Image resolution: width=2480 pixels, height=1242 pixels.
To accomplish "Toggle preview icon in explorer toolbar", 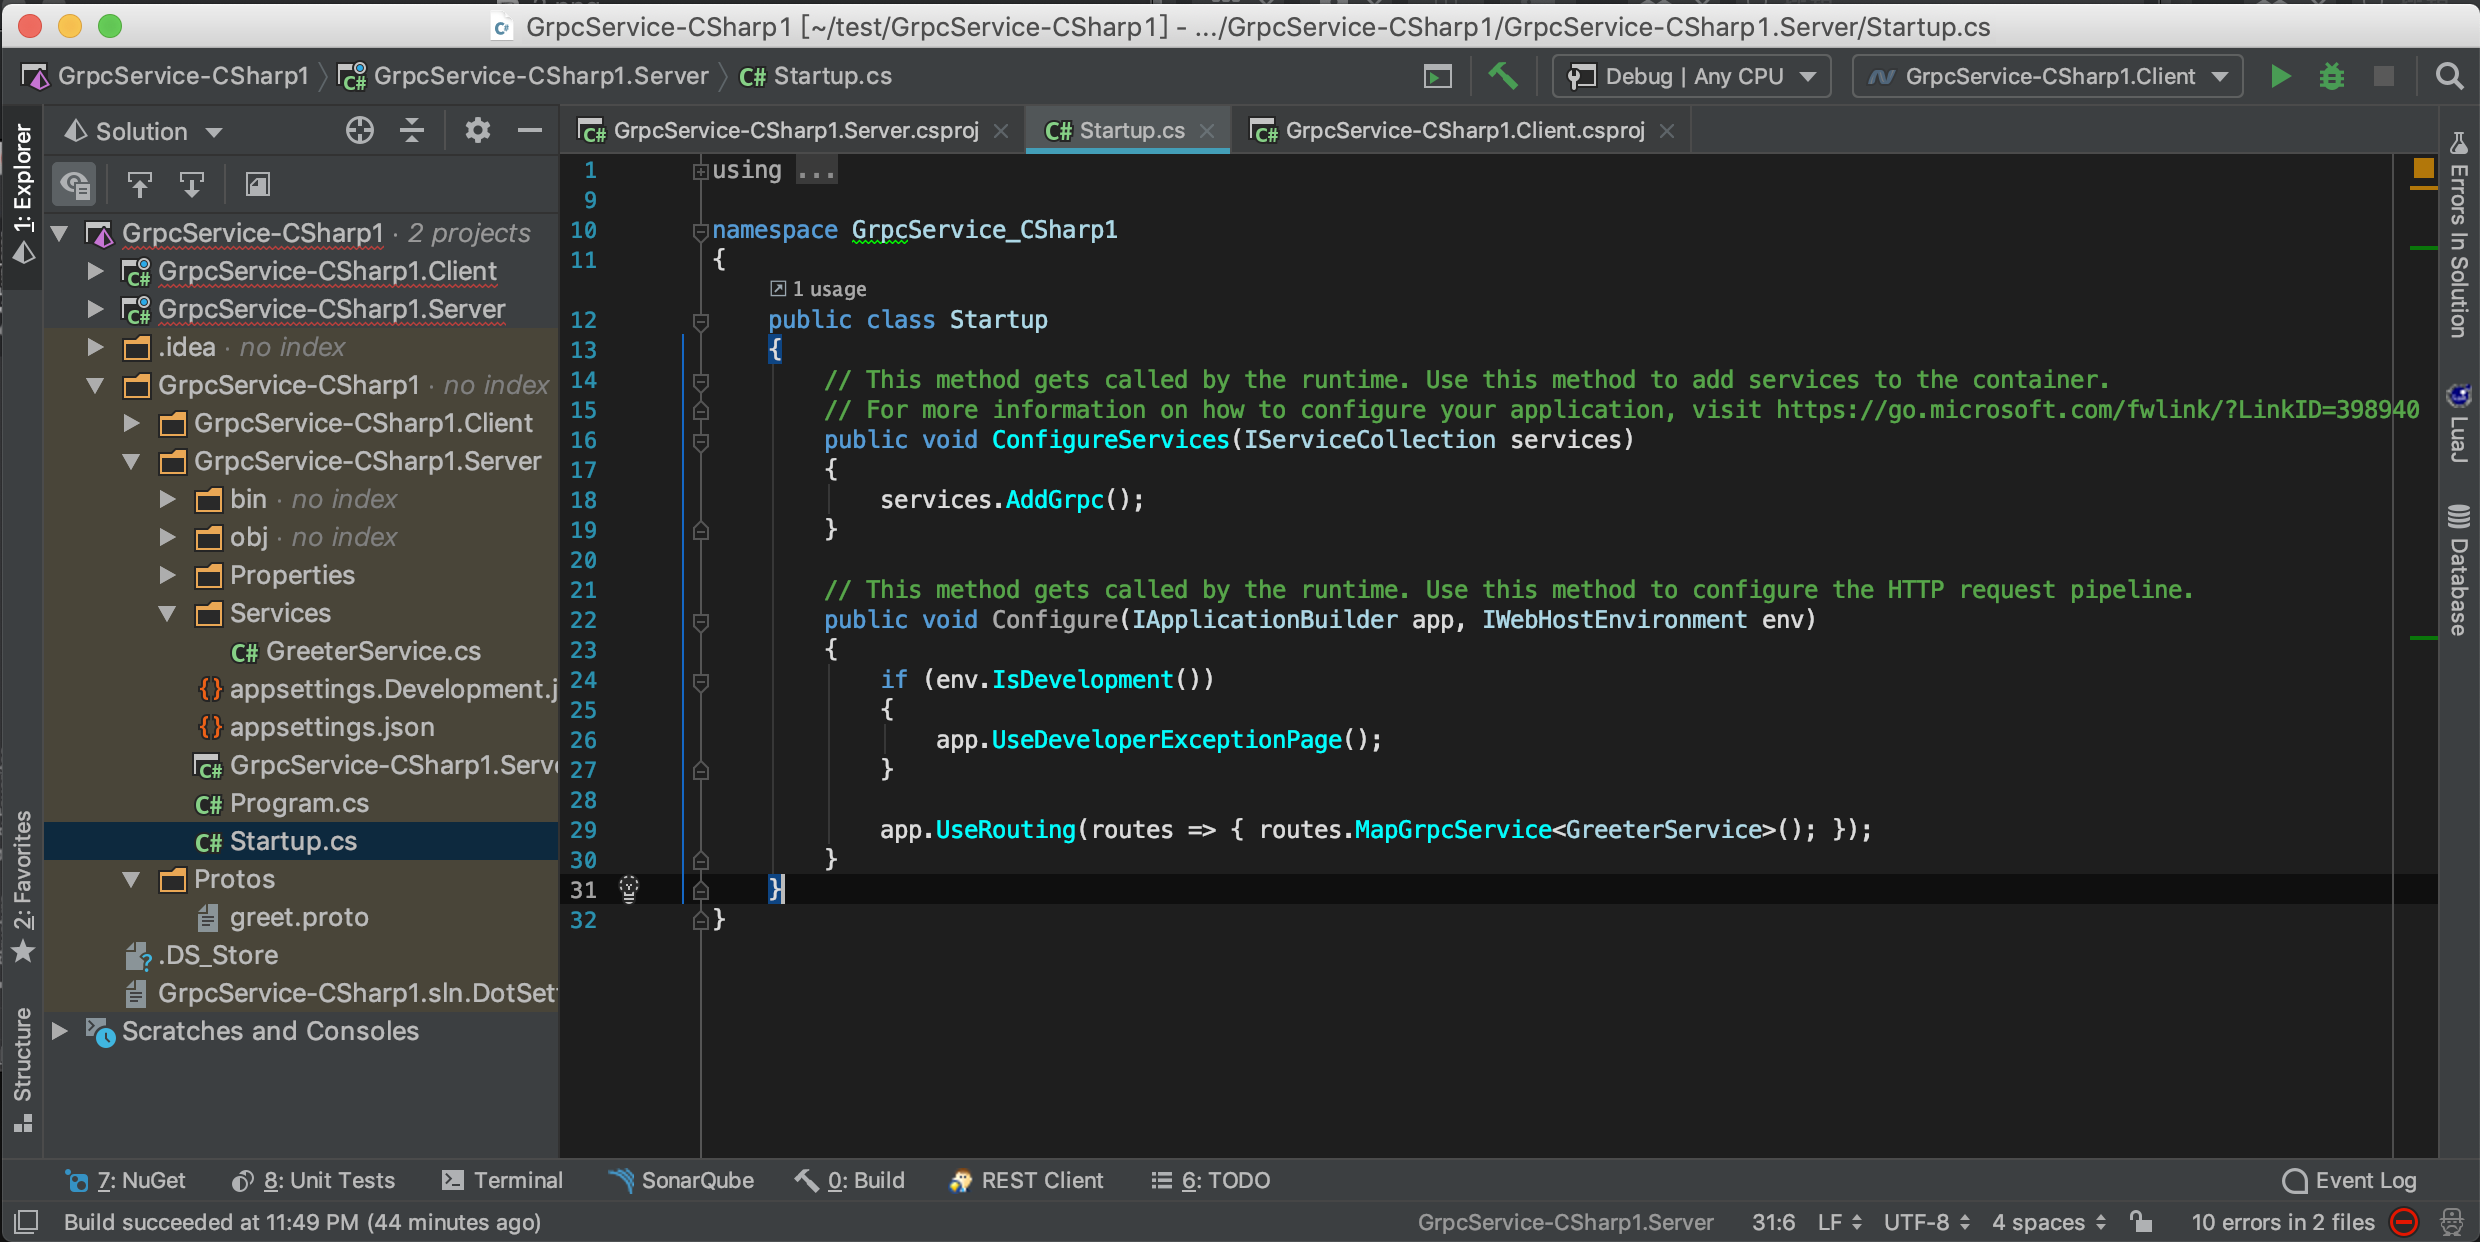I will coord(257,184).
